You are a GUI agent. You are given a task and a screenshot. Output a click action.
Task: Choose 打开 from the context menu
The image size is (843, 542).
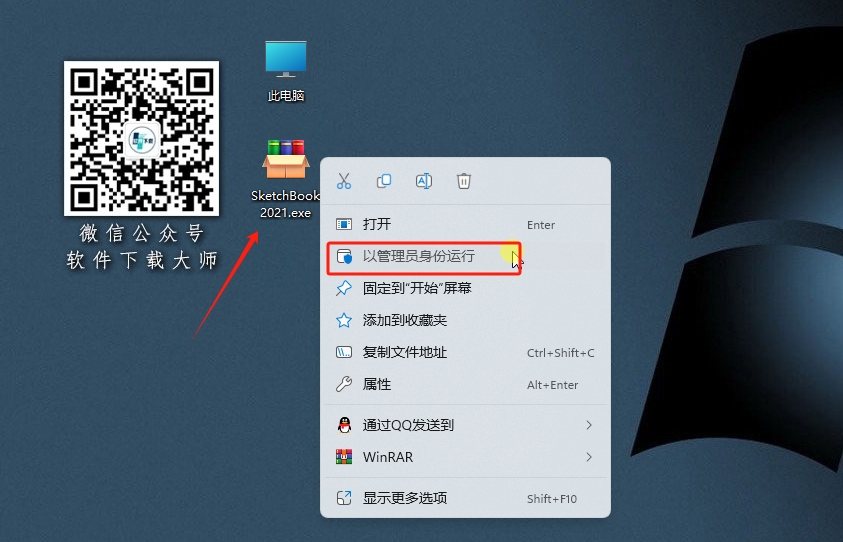pos(465,224)
